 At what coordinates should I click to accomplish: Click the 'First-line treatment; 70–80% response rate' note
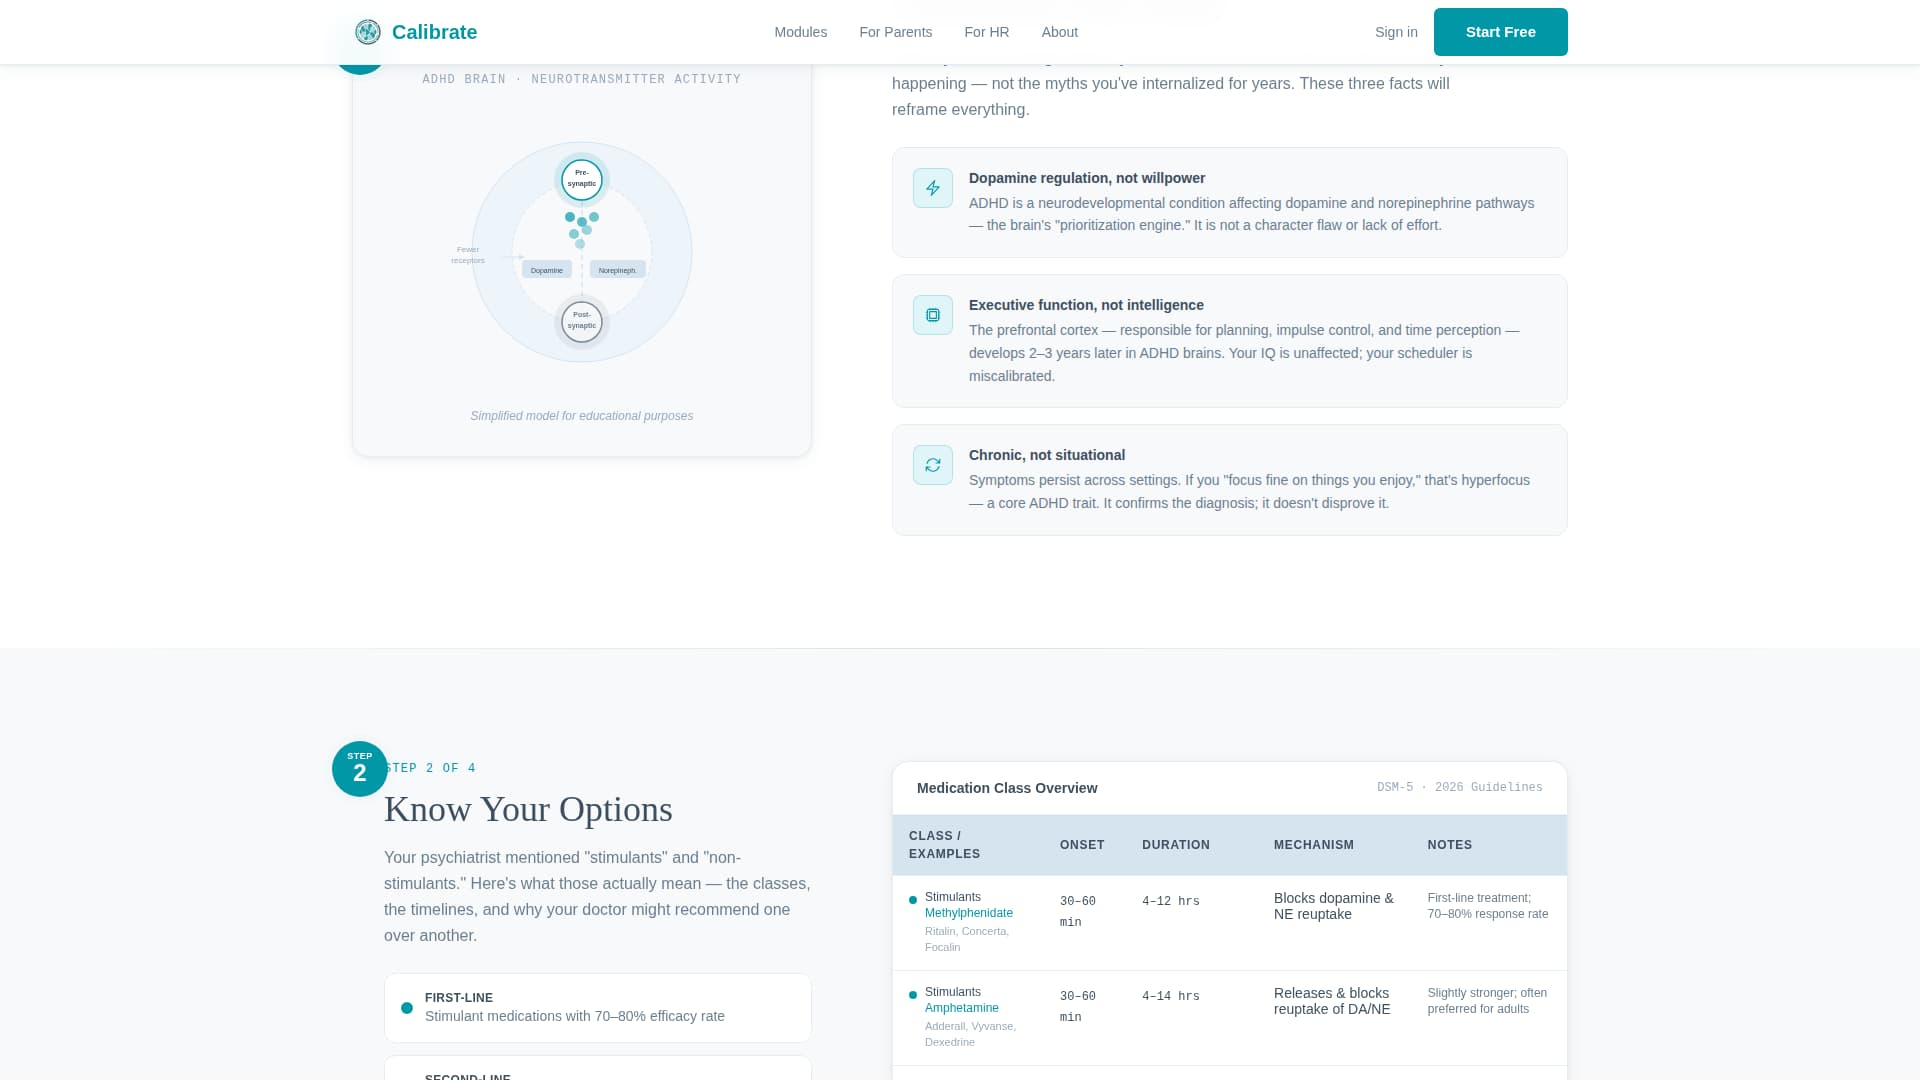coord(1488,906)
